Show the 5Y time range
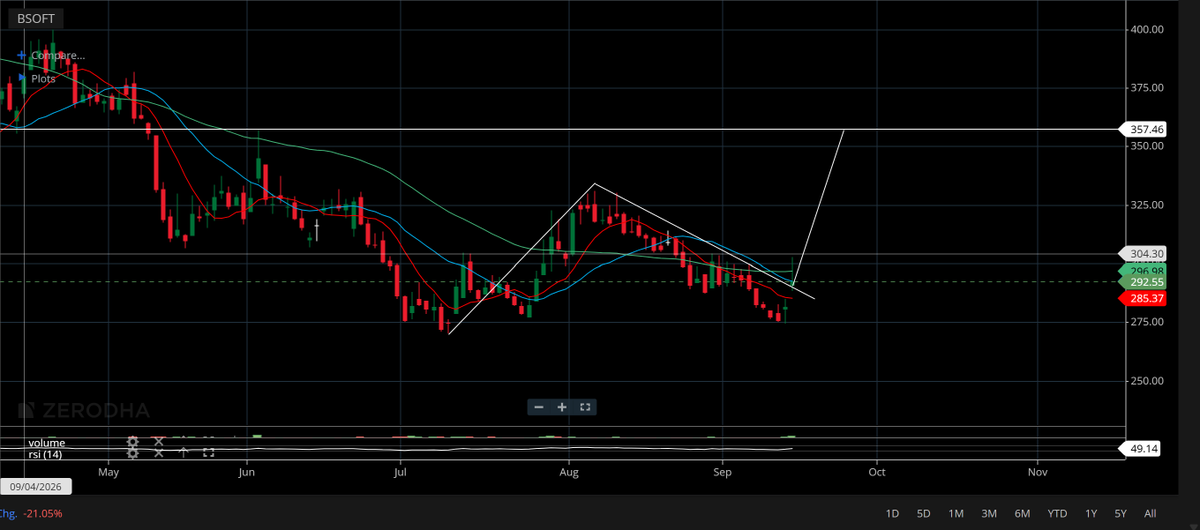 pyautogui.click(x=1122, y=513)
